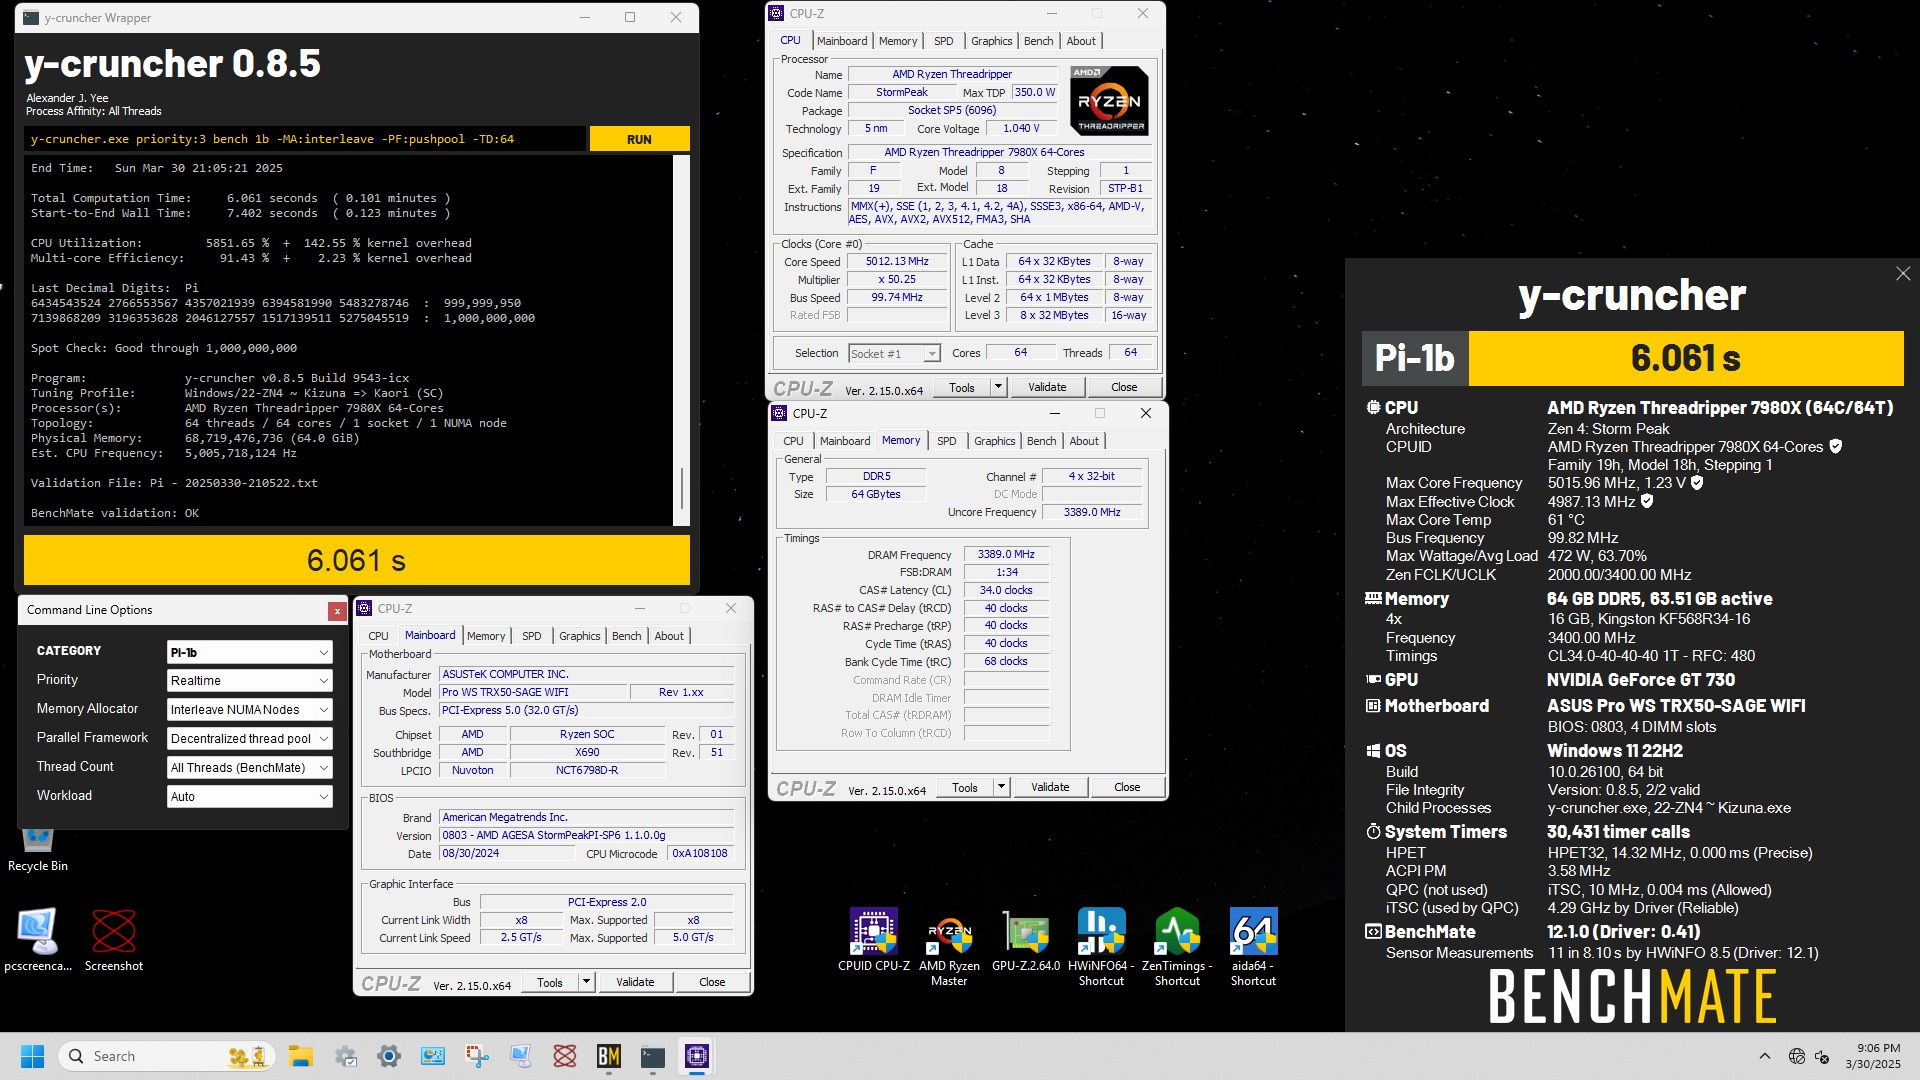The width and height of the screenshot is (1920, 1080).
Task: Select the Screenshot desktop icon
Action: (x=114, y=940)
